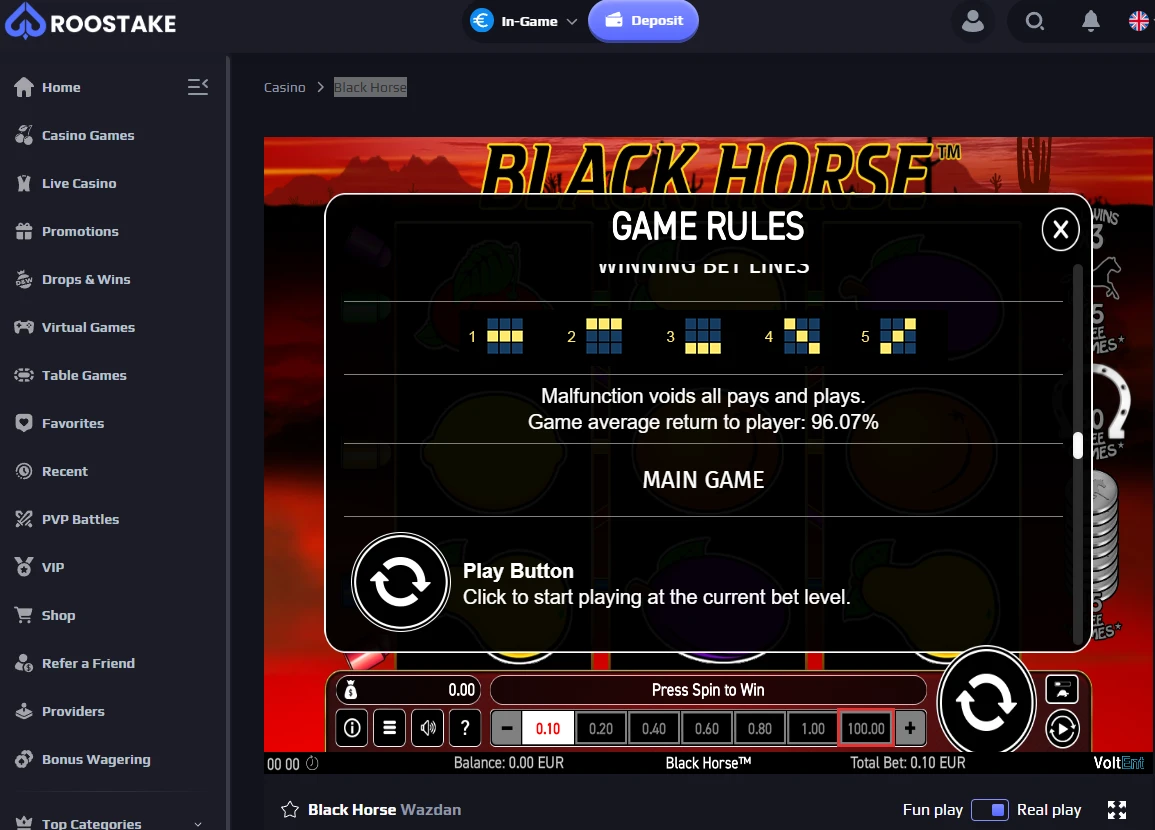
Task: Click the Home house icon
Action: pyautogui.click(x=24, y=87)
